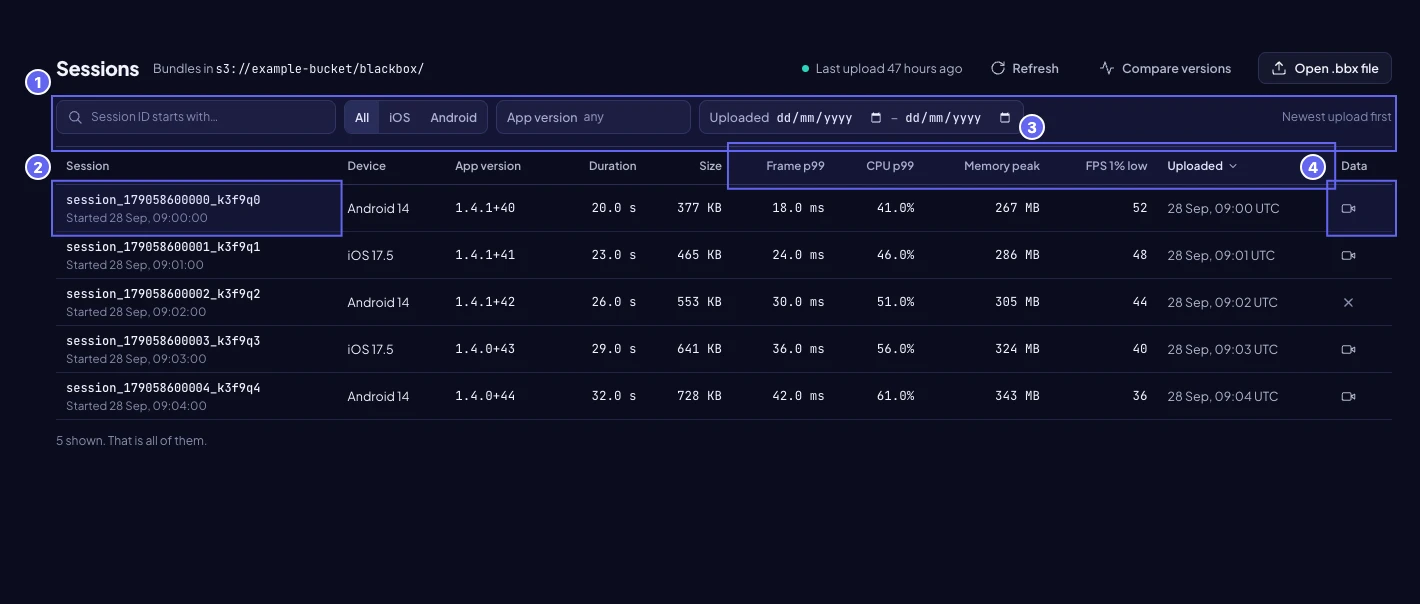Click the 51.0% CPU p99 value
This screenshot has height=604, width=1420.
pyautogui.click(x=895, y=302)
